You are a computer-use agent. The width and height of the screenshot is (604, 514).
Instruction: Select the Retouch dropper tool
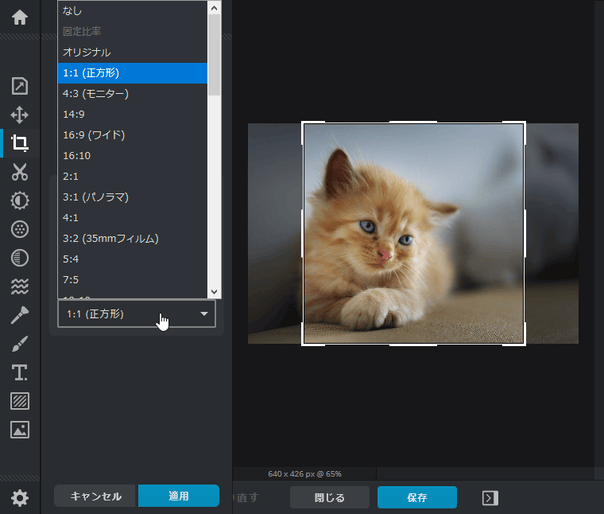tap(20, 315)
